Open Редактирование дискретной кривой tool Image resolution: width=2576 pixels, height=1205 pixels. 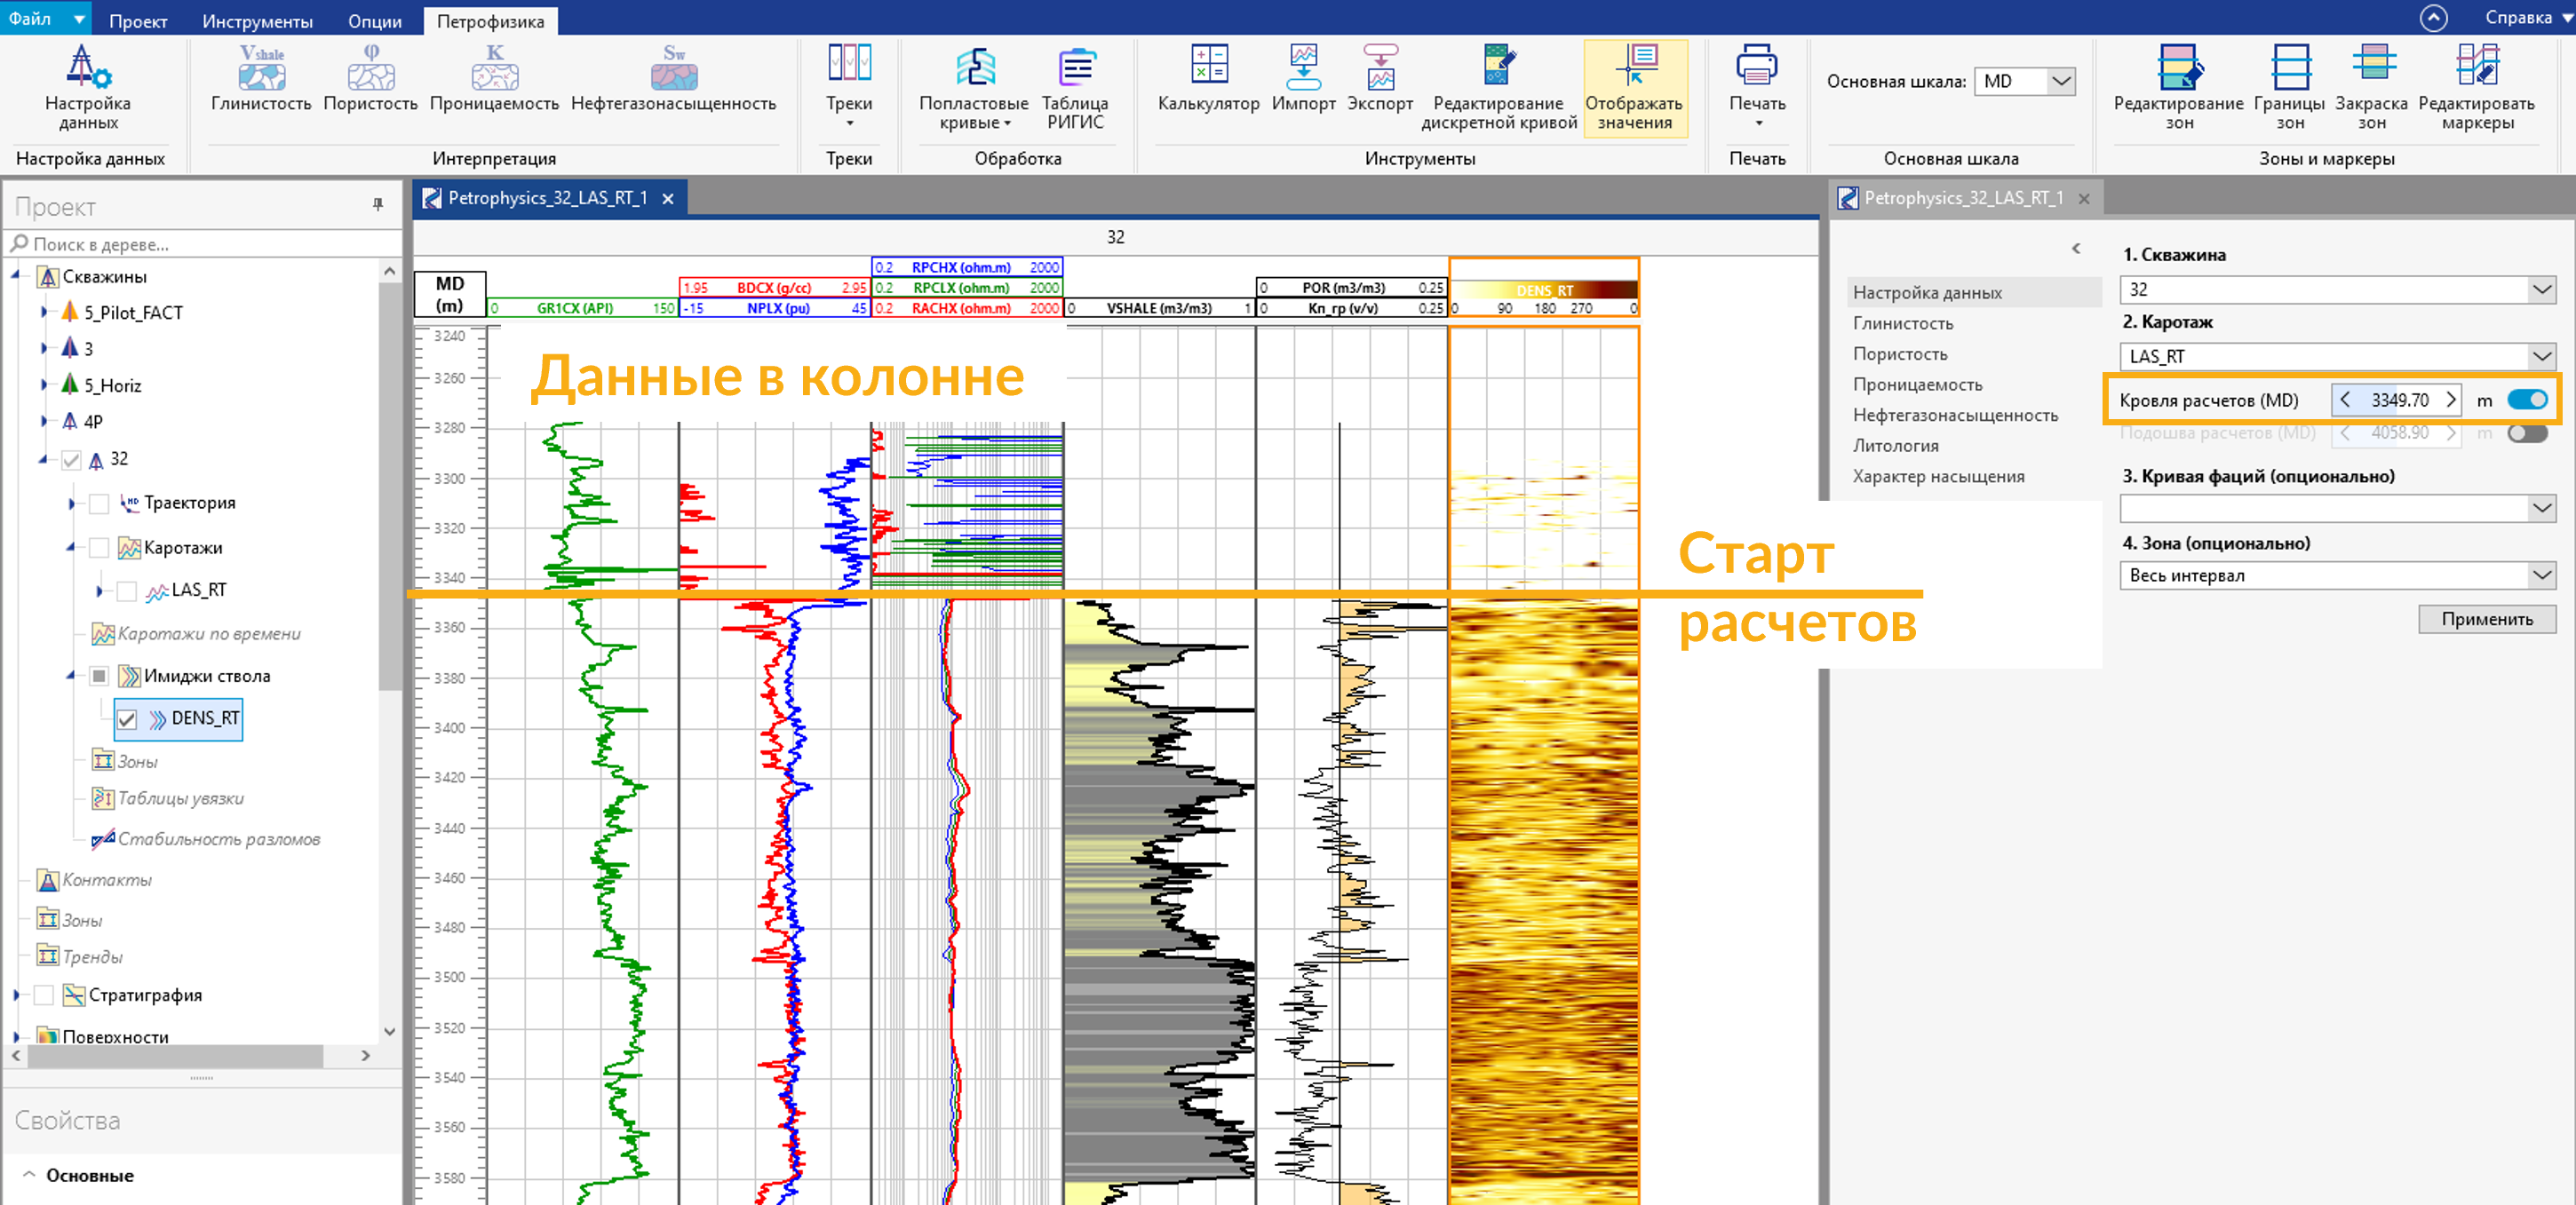tap(1498, 87)
